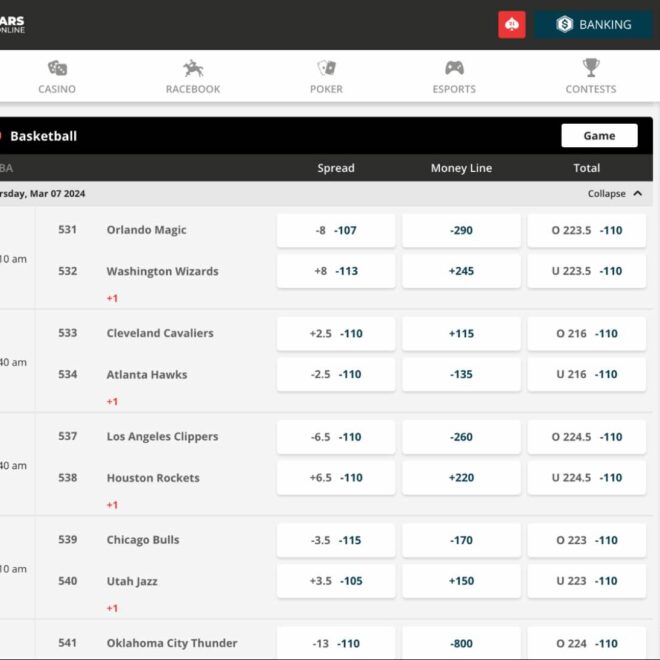Select Over 223 -110 total
The height and width of the screenshot is (660, 660).
(587, 540)
